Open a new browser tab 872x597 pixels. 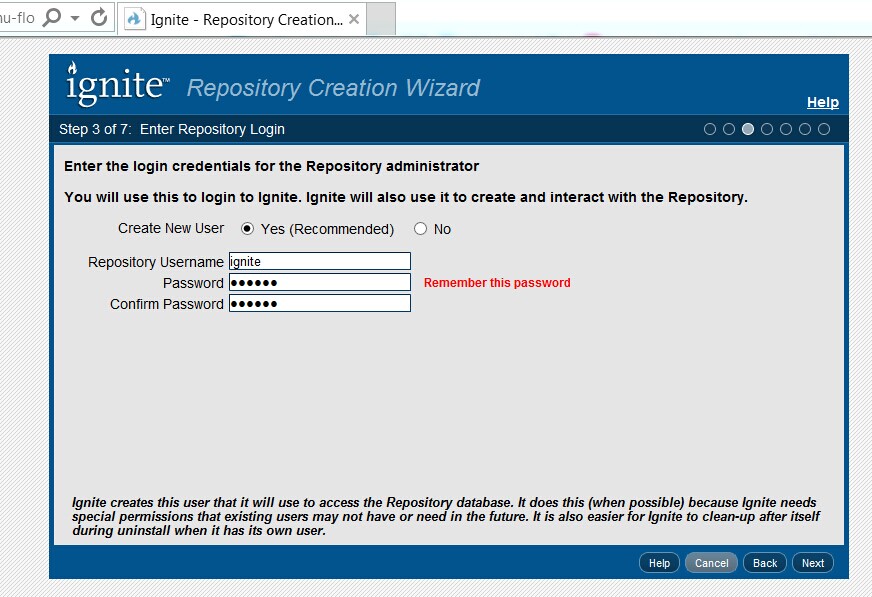pos(382,19)
